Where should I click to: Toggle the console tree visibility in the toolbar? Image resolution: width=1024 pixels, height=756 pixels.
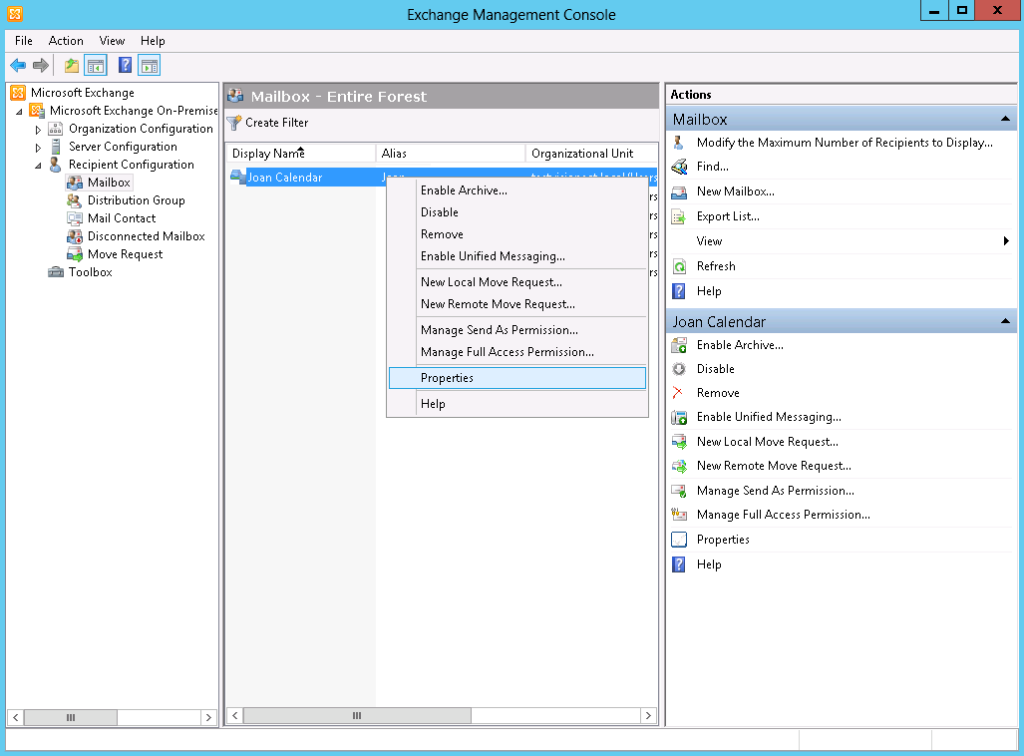(93, 65)
